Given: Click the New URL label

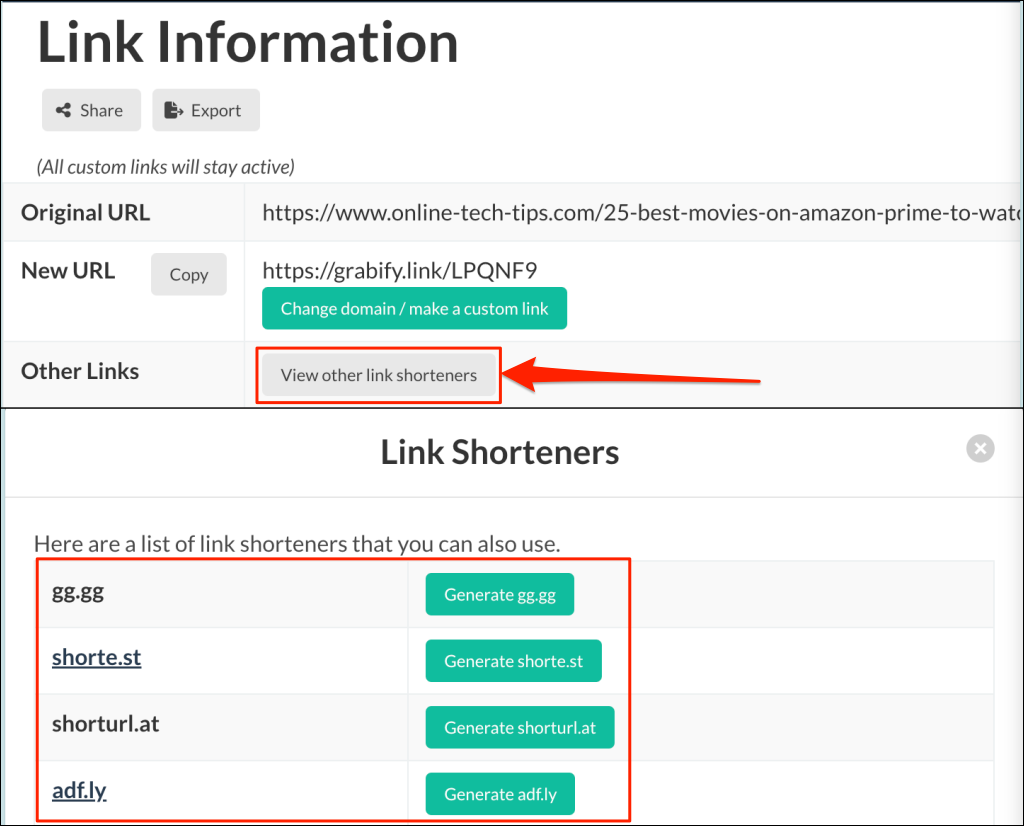Looking at the screenshot, I should click(x=68, y=270).
